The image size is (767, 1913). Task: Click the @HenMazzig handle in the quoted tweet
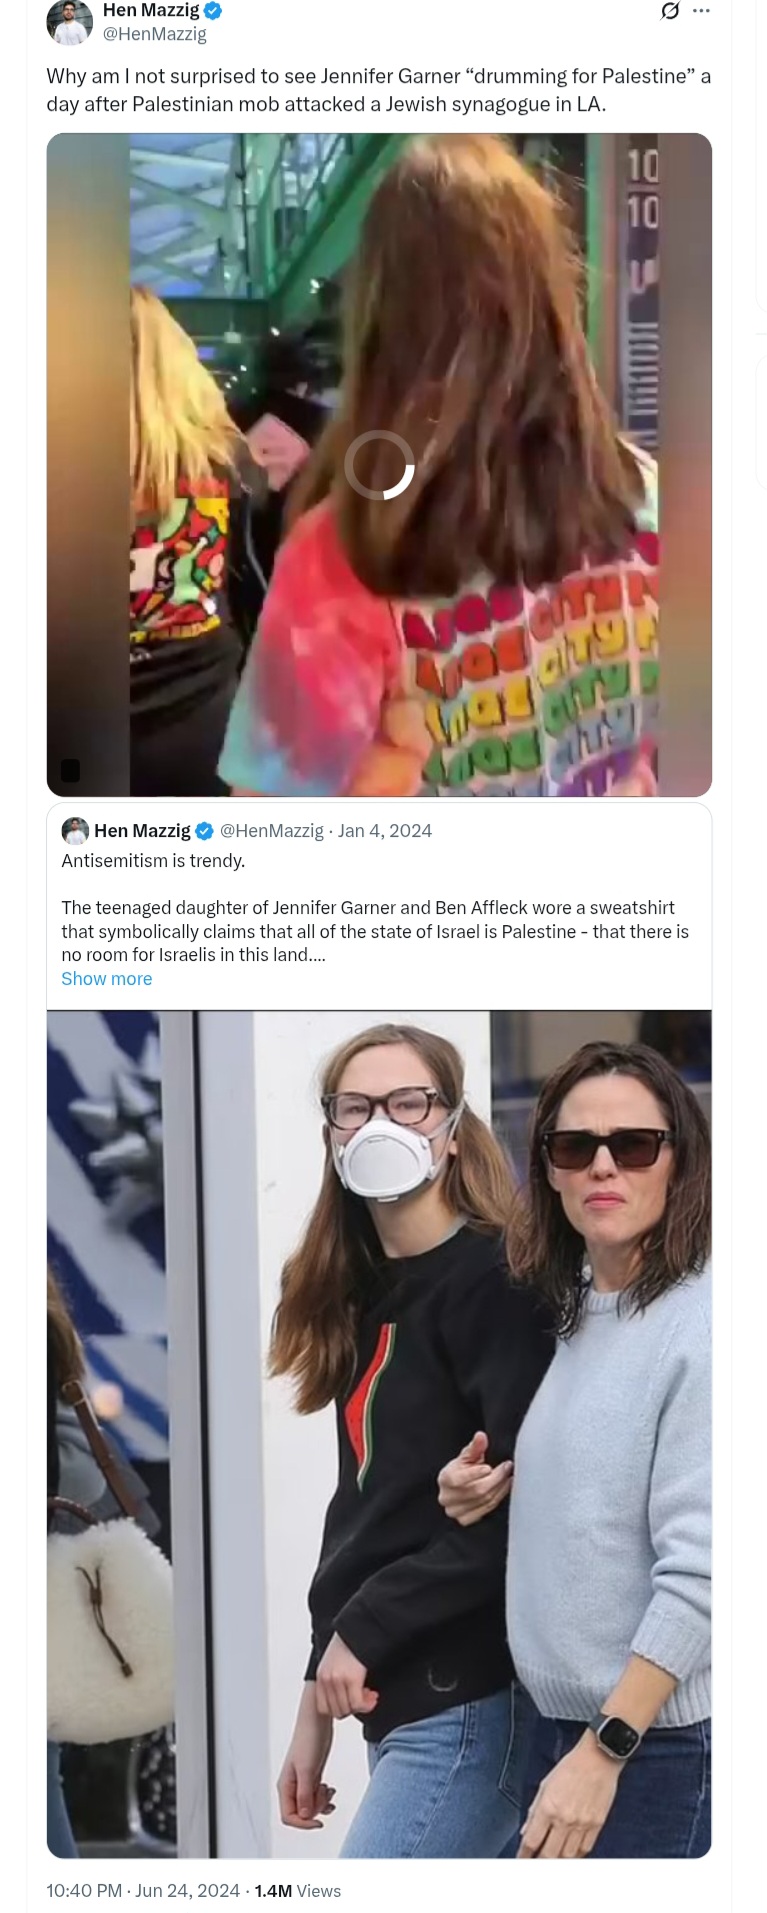click(x=272, y=831)
